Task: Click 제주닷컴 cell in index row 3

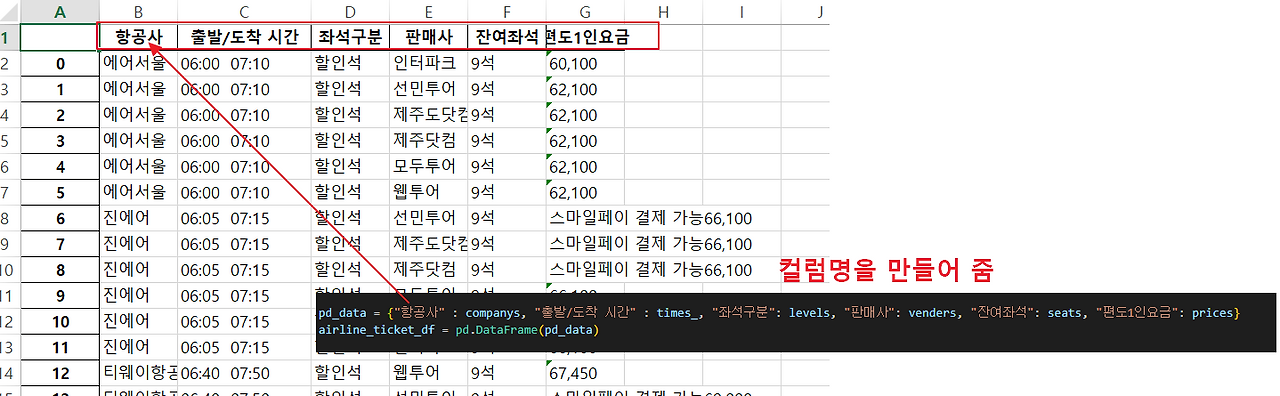Action: pyautogui.click(x=428, y=141)
